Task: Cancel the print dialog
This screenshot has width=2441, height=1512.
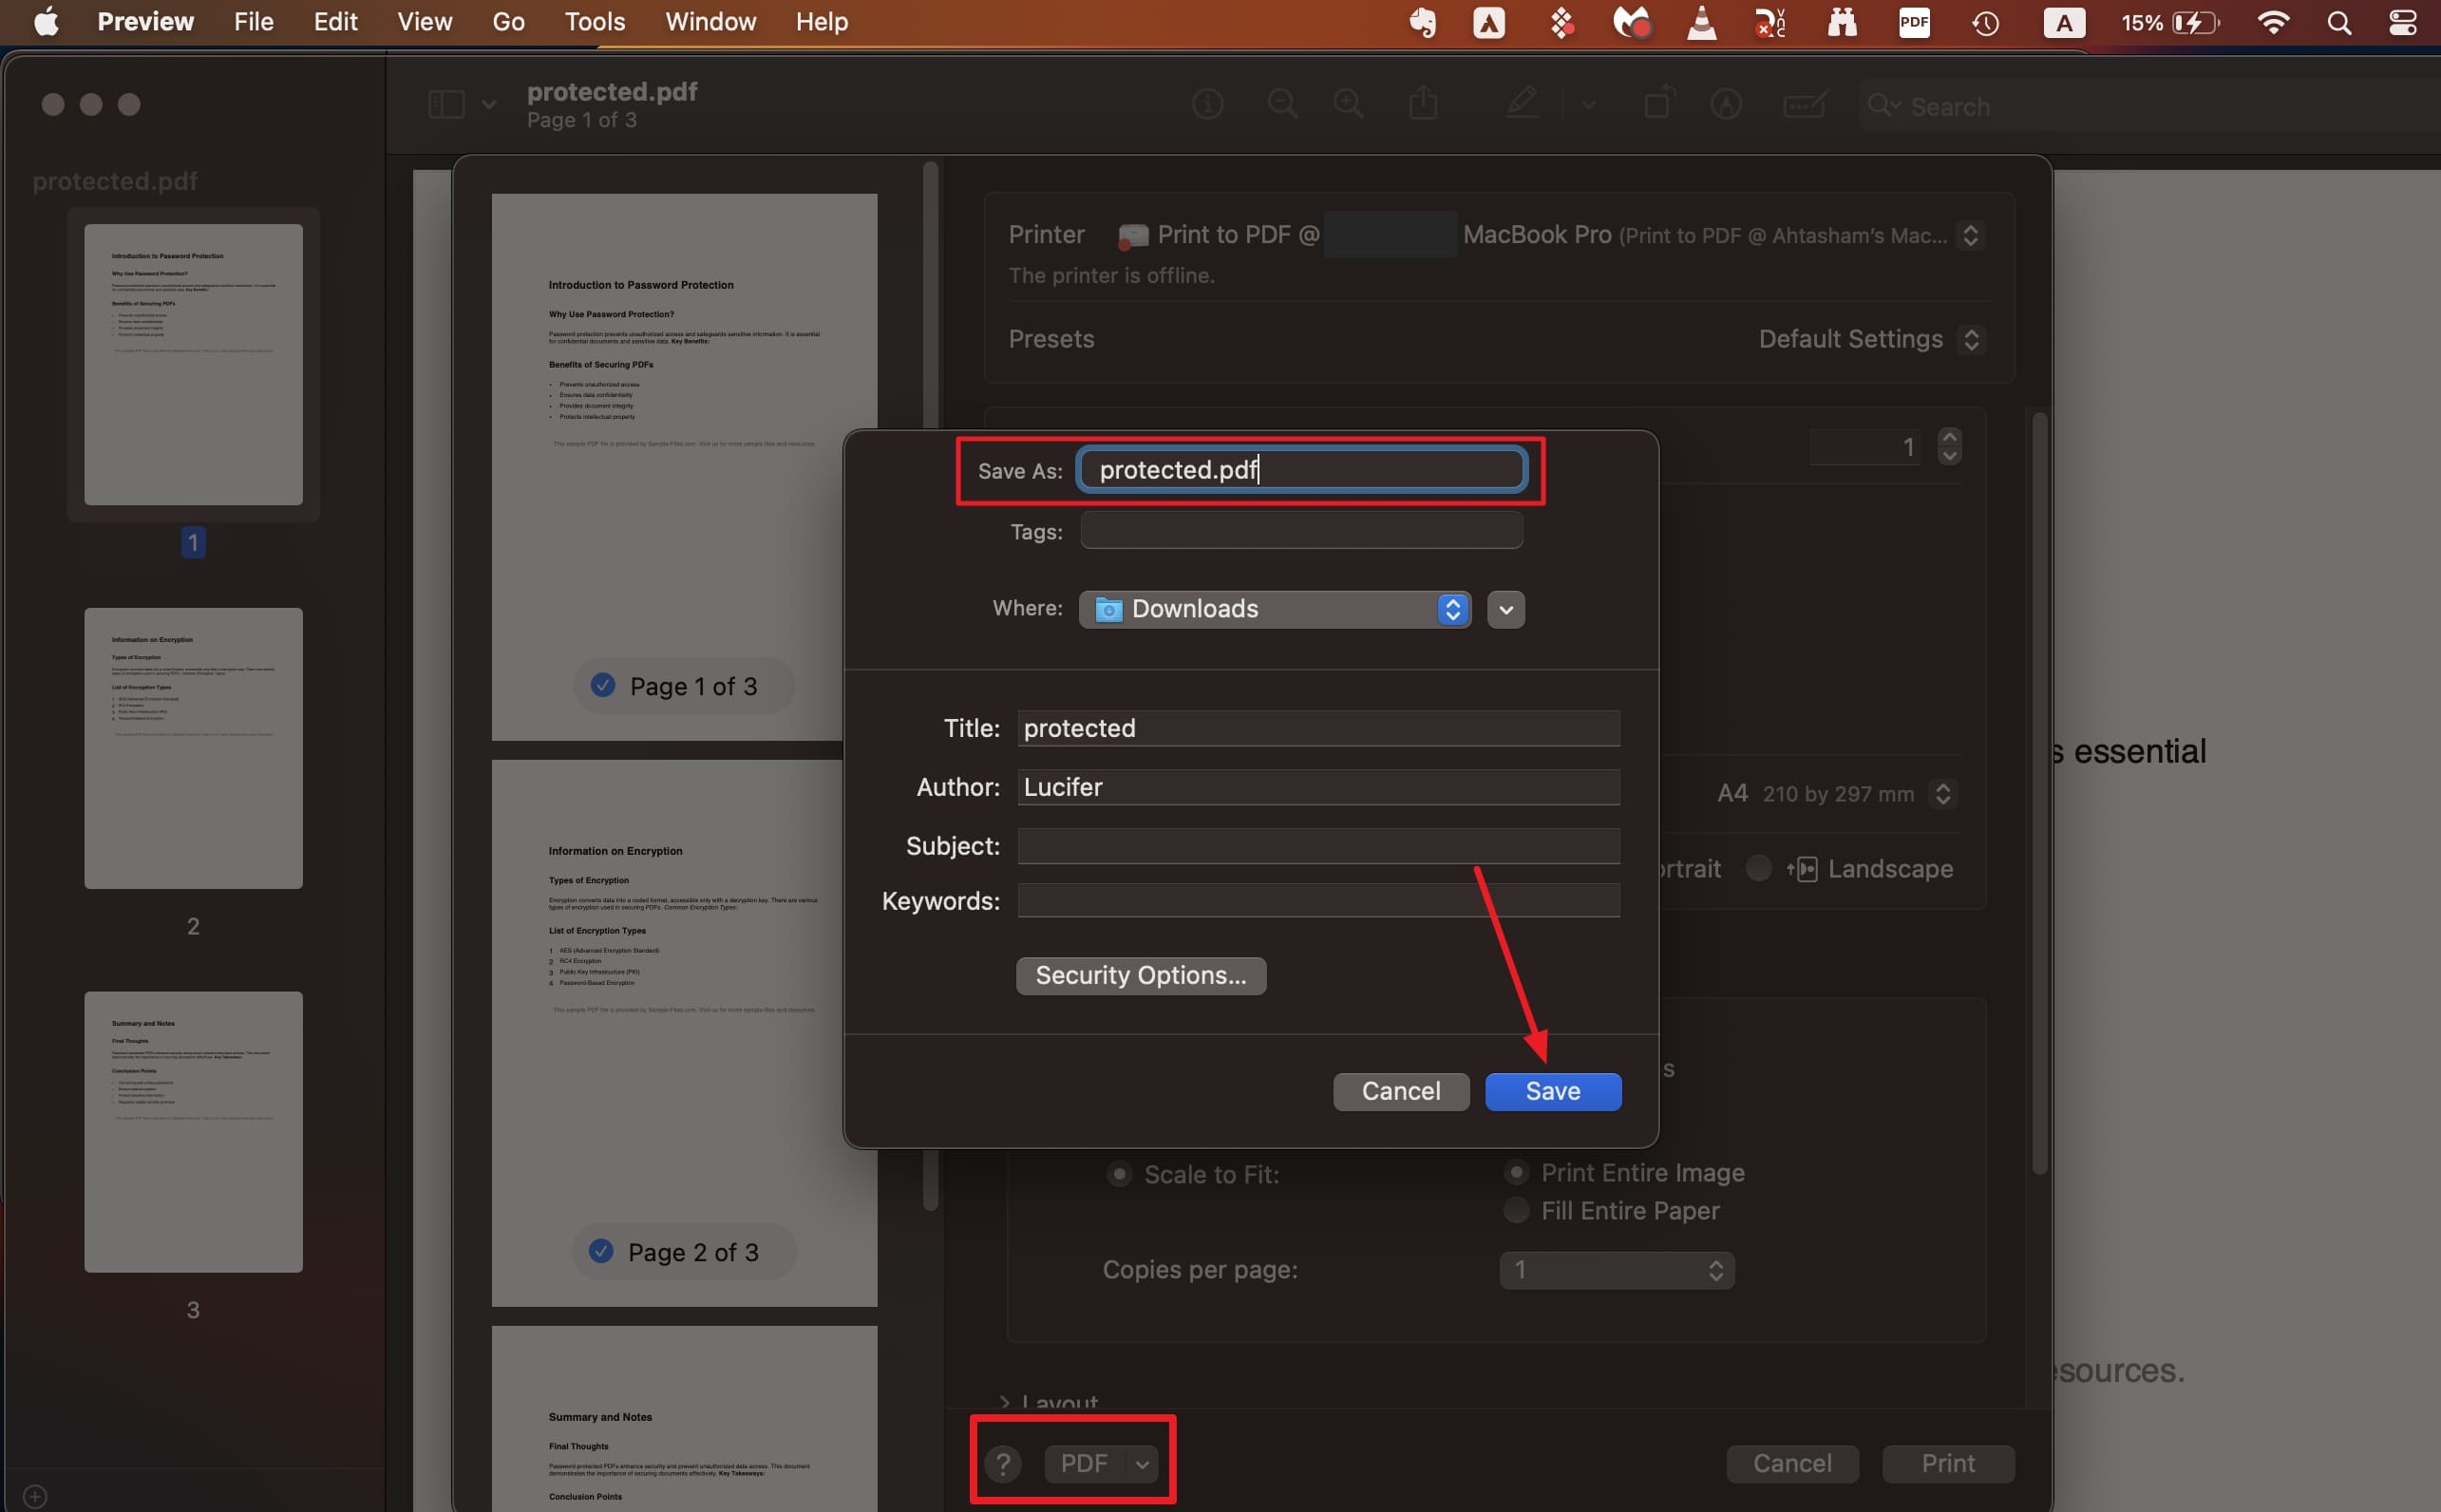Action: coord(1792,1464)
